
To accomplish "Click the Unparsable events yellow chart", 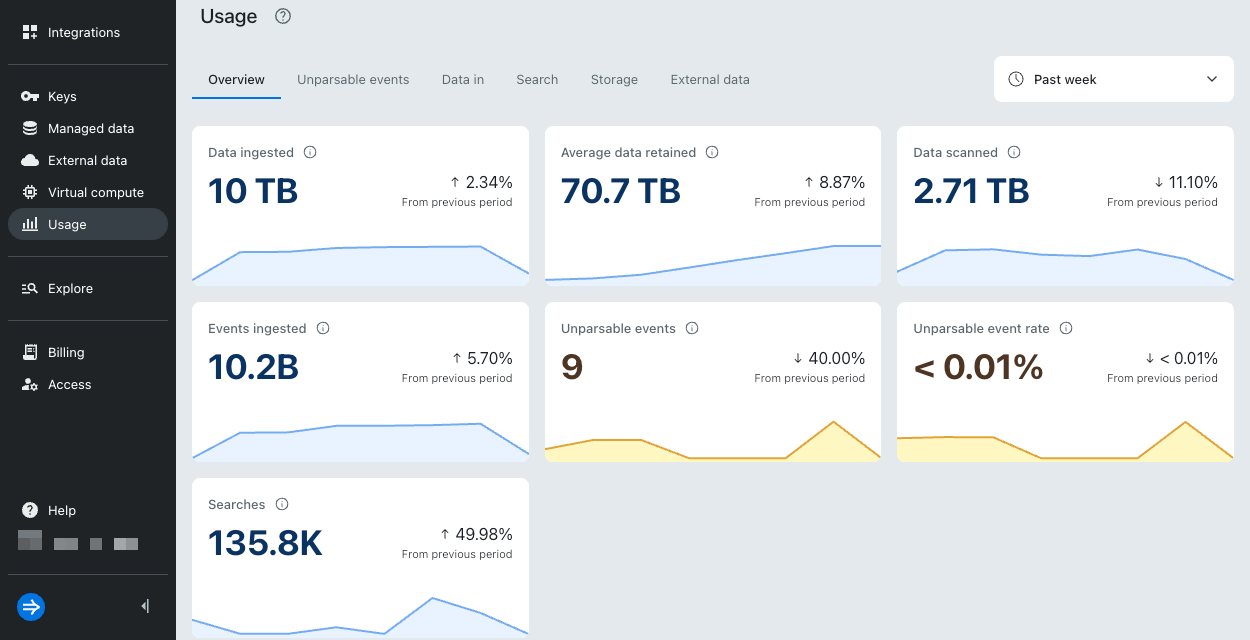I will [713, 440].
